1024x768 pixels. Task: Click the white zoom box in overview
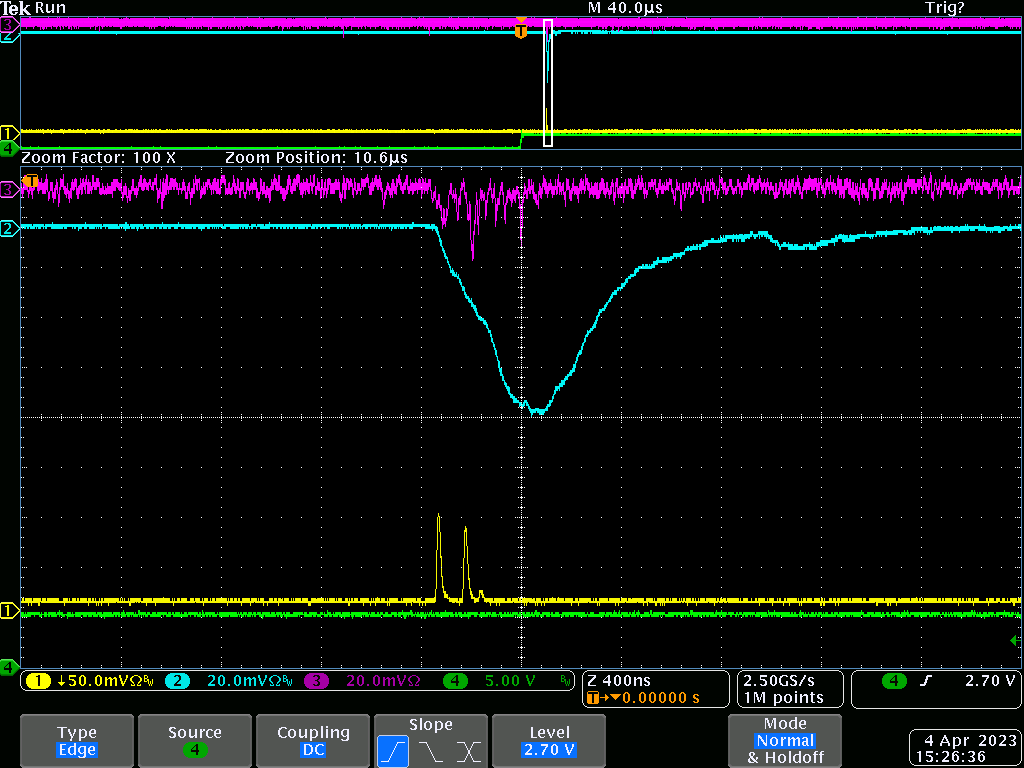548,82
